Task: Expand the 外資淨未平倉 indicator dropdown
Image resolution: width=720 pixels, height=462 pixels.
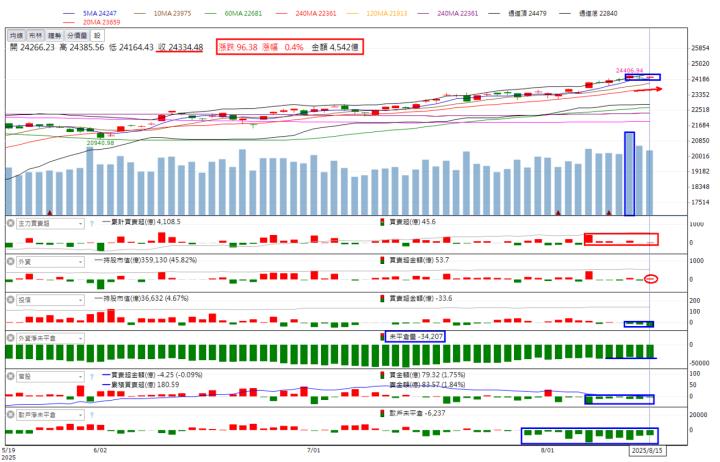Action: (x=50, y=338)
